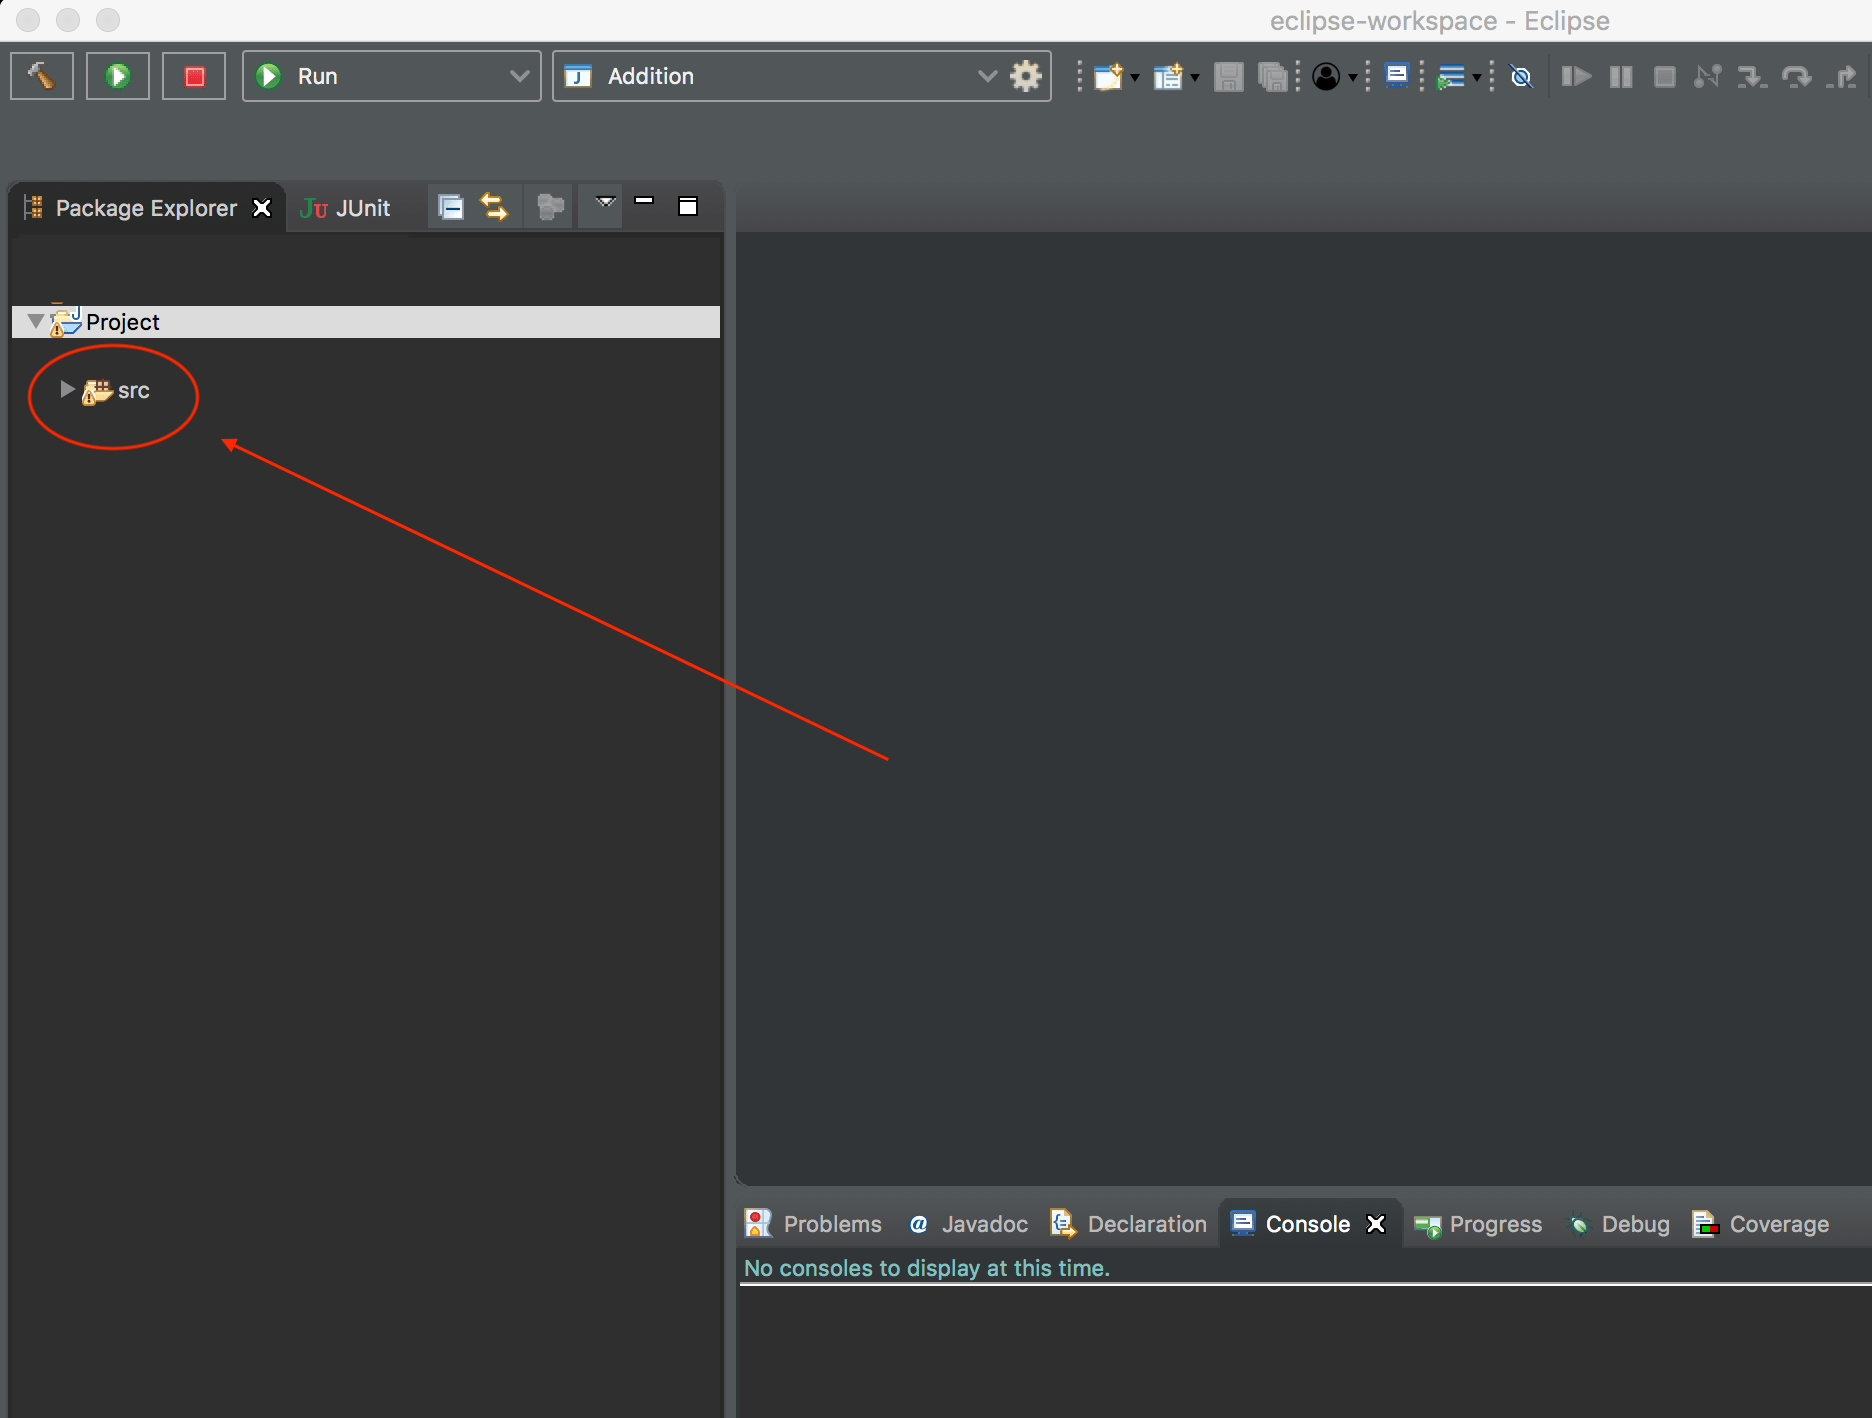Expand the src folder
The height and width of the screenshot is (1418, 1872).
pos(66,390)
